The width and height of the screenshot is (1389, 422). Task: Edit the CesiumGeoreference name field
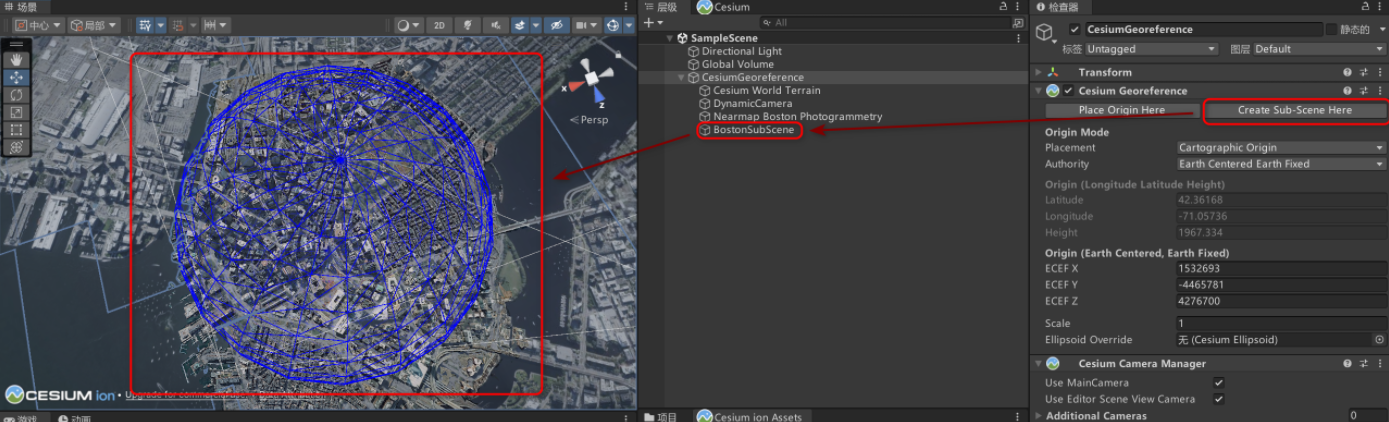(1203, 30)
